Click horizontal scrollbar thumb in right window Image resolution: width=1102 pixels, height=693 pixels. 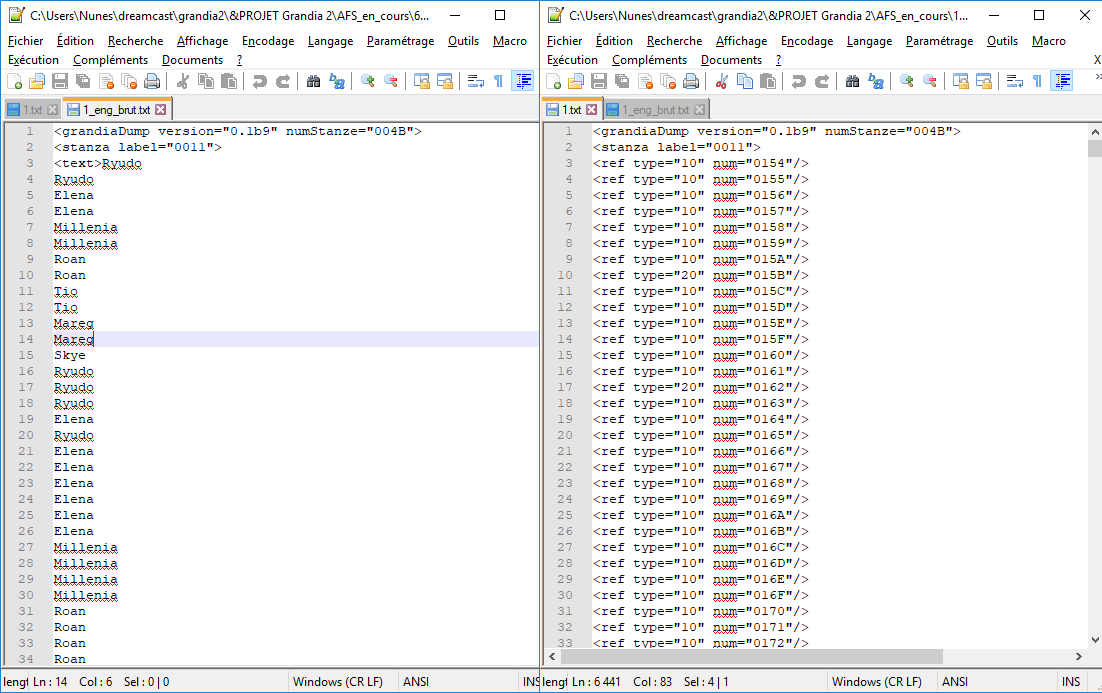pos(751,656)
